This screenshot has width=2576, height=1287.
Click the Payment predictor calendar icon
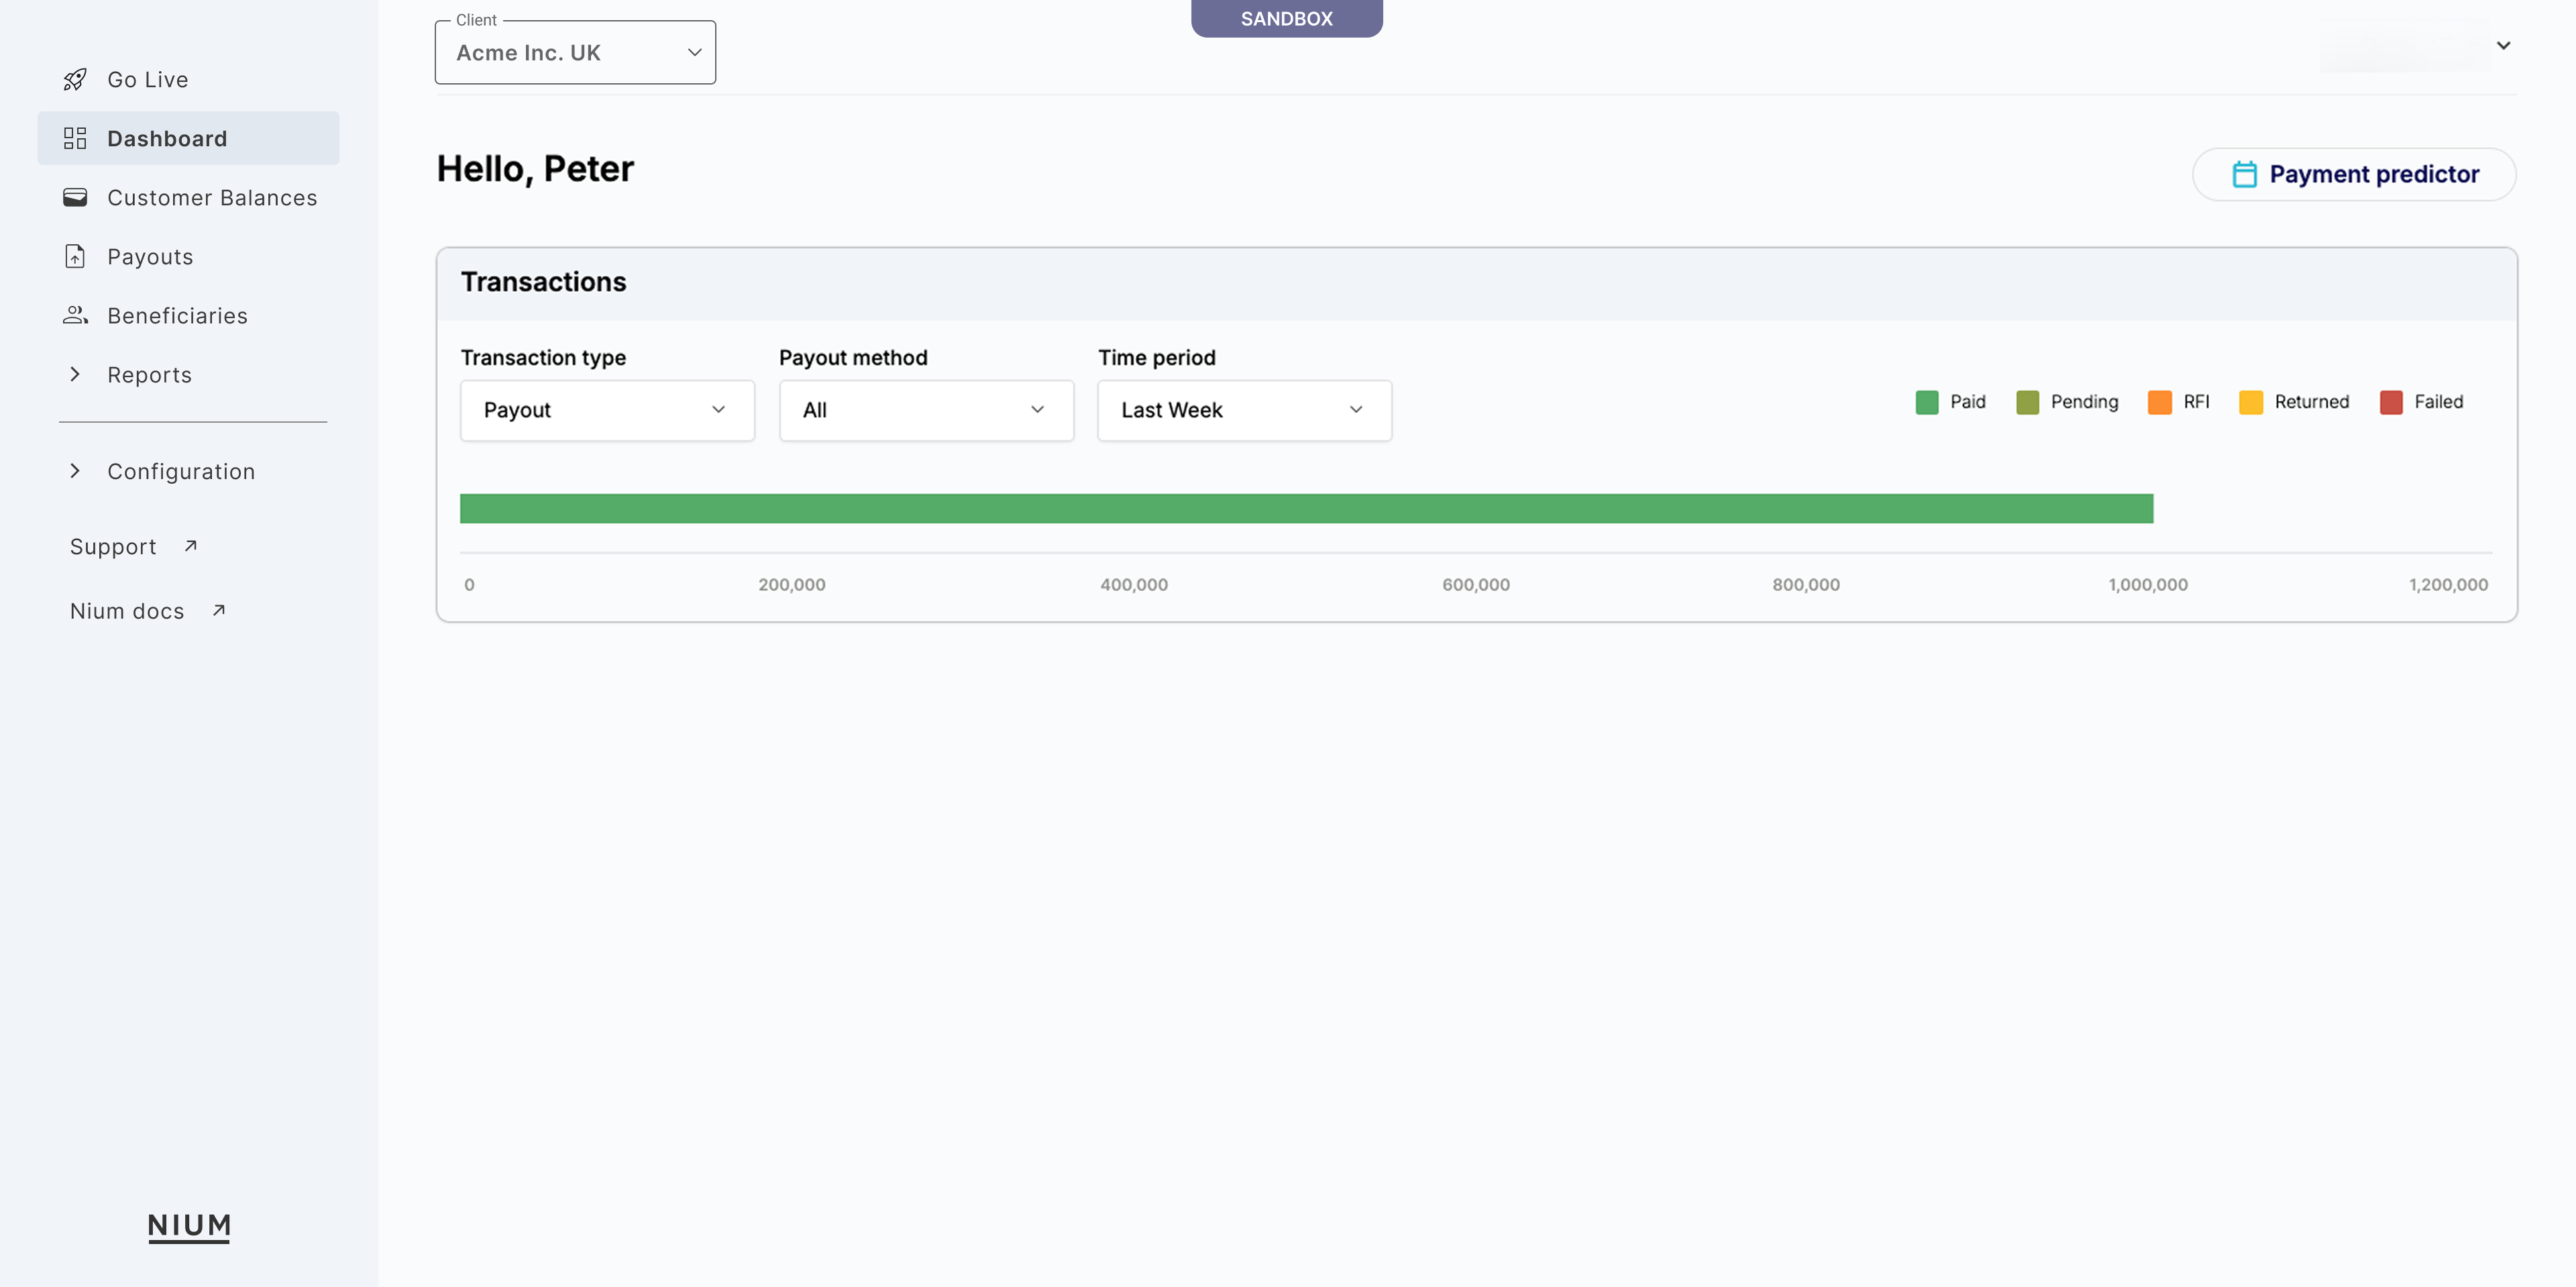click(2244, 174)
